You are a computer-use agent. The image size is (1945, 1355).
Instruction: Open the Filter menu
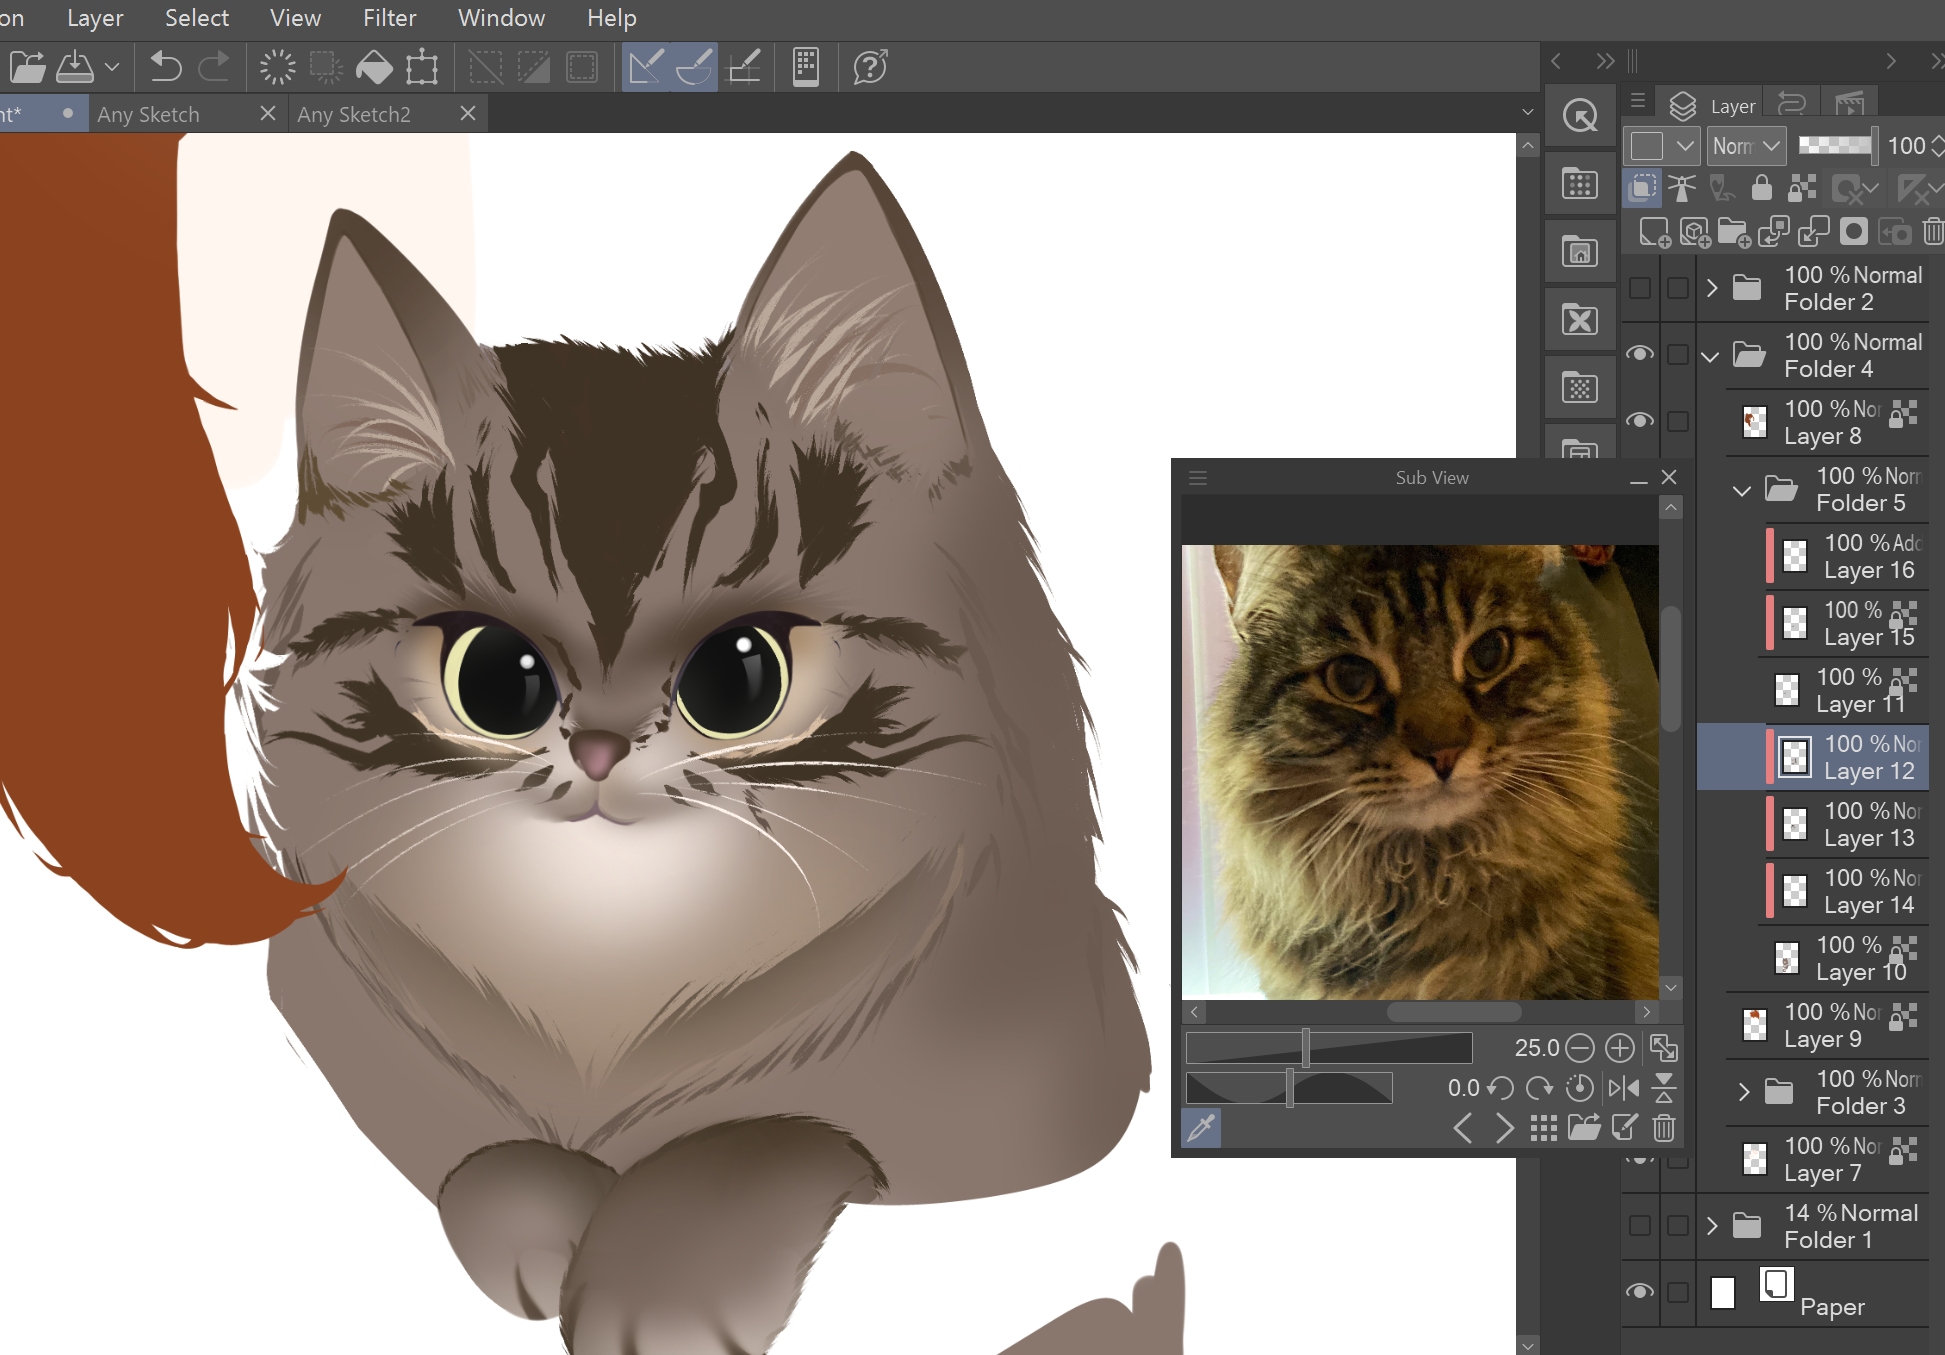pos(389,18)
